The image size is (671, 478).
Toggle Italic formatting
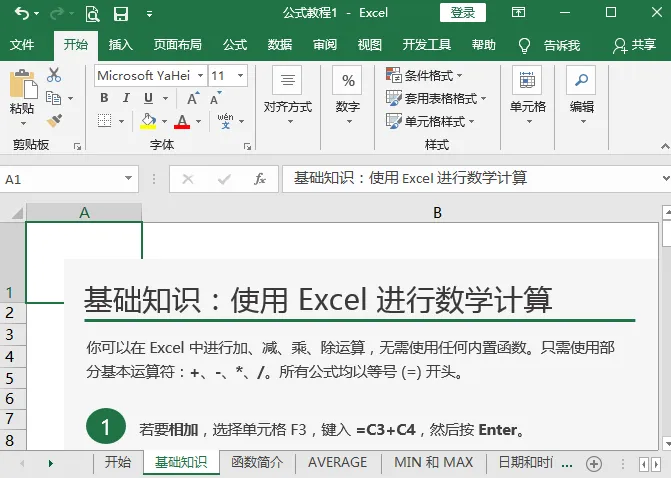tap(126, 98)
